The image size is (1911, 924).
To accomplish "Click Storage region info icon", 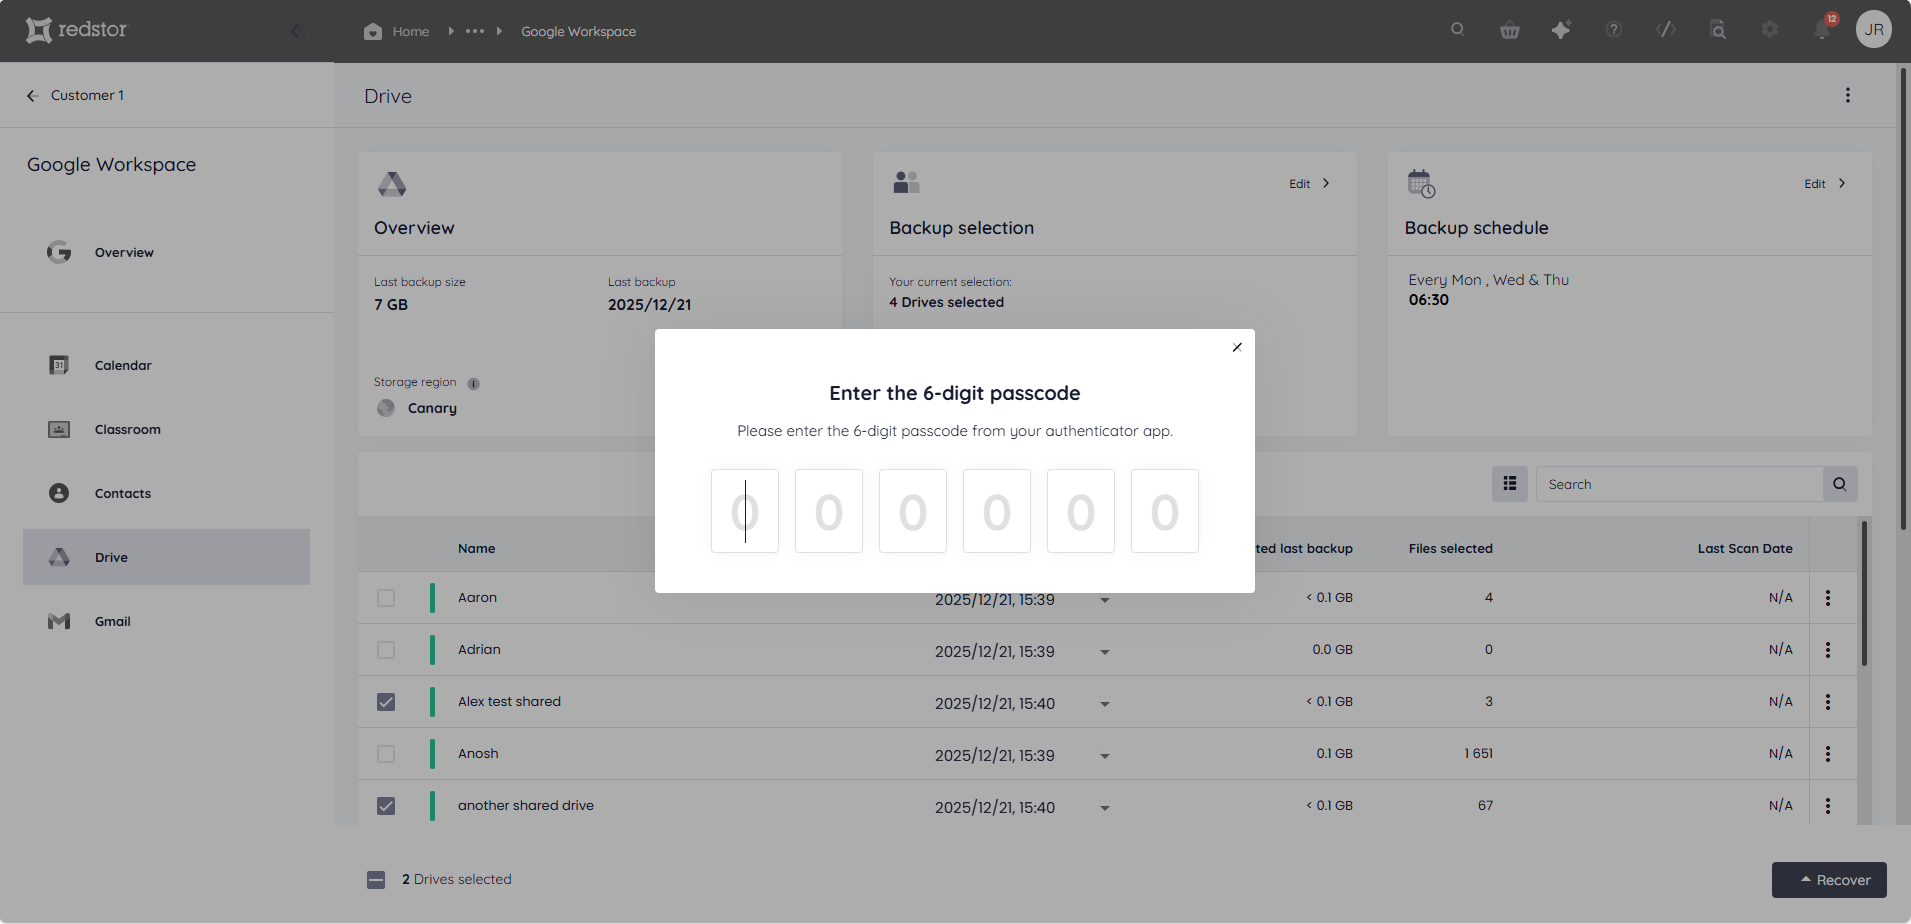I will pos(474,384).
